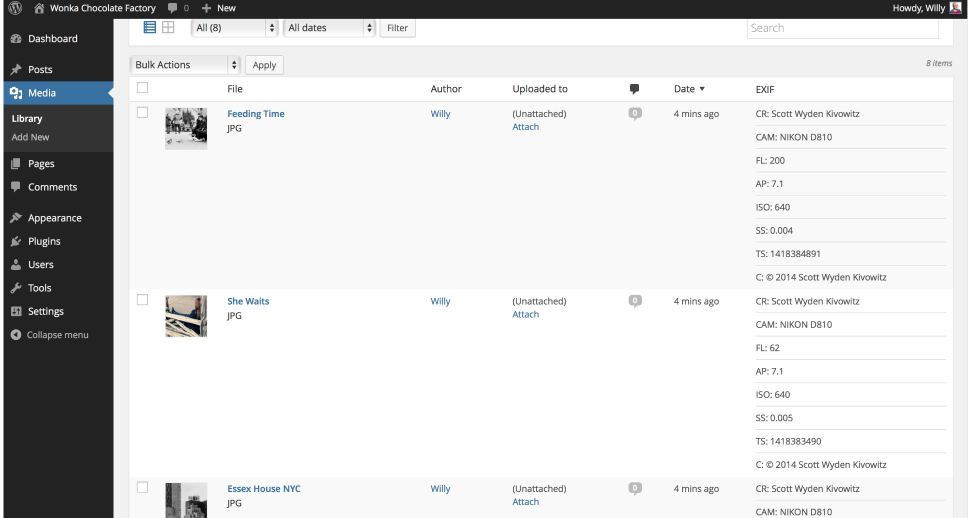Click the Users person icon
The width and height of the screenshot is (968, 518).
16,264
